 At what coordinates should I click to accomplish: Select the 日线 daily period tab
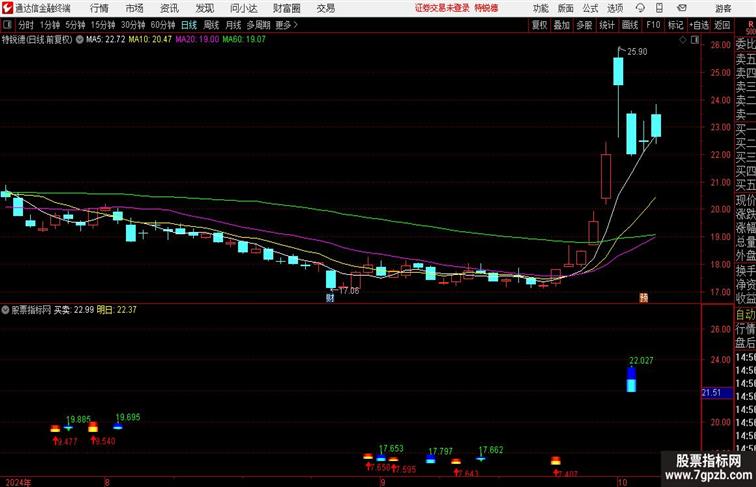point(189,25)
